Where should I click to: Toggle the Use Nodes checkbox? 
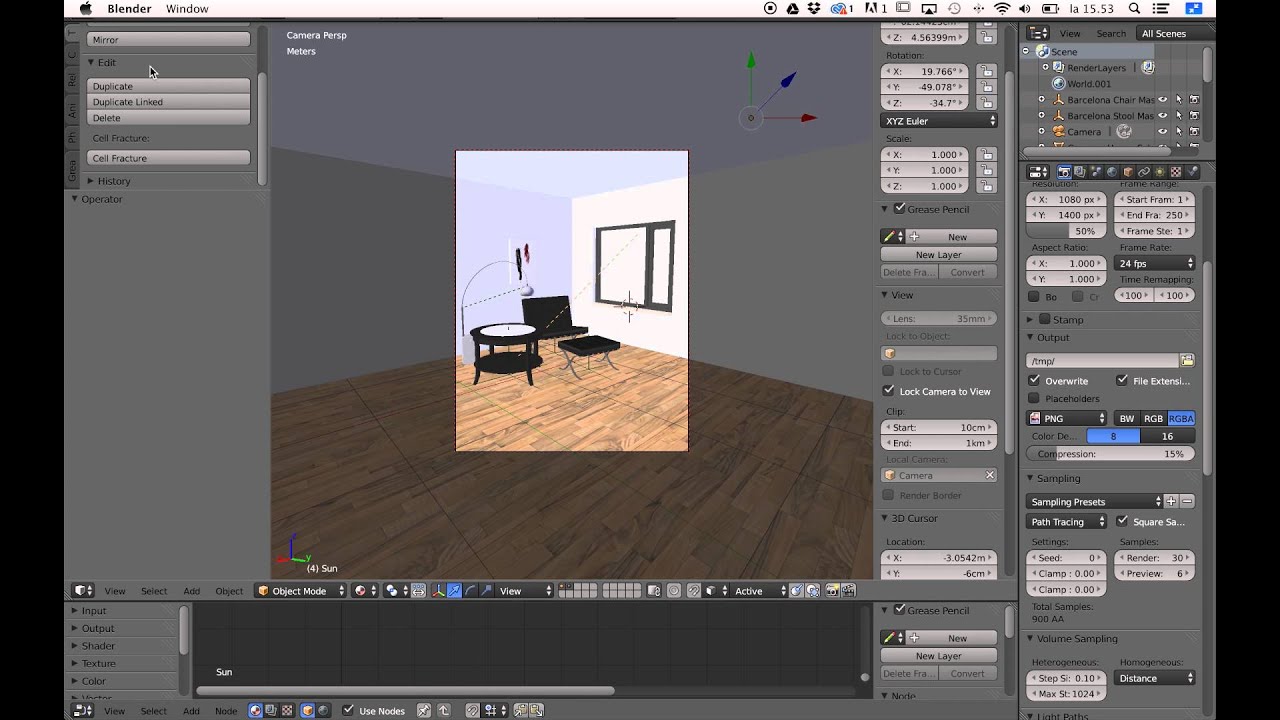click(x=348, y=710)
